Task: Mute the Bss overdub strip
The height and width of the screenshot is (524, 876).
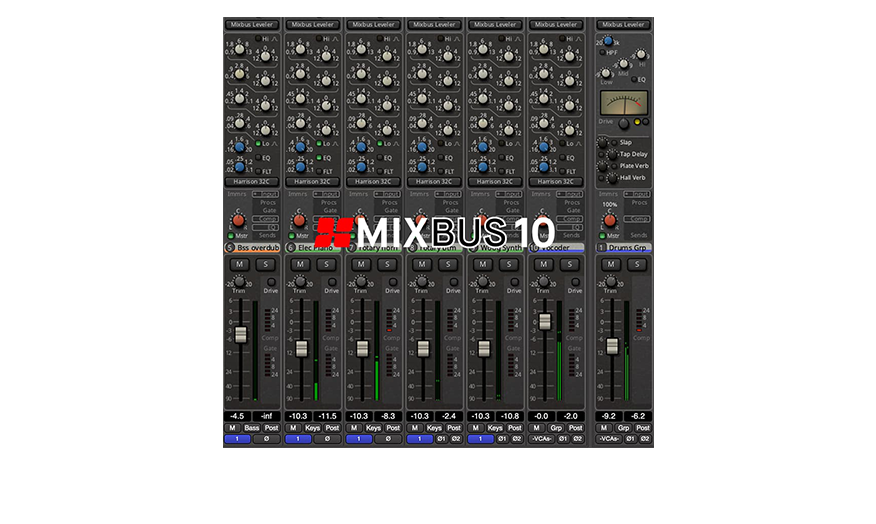Action: [239, 264]
